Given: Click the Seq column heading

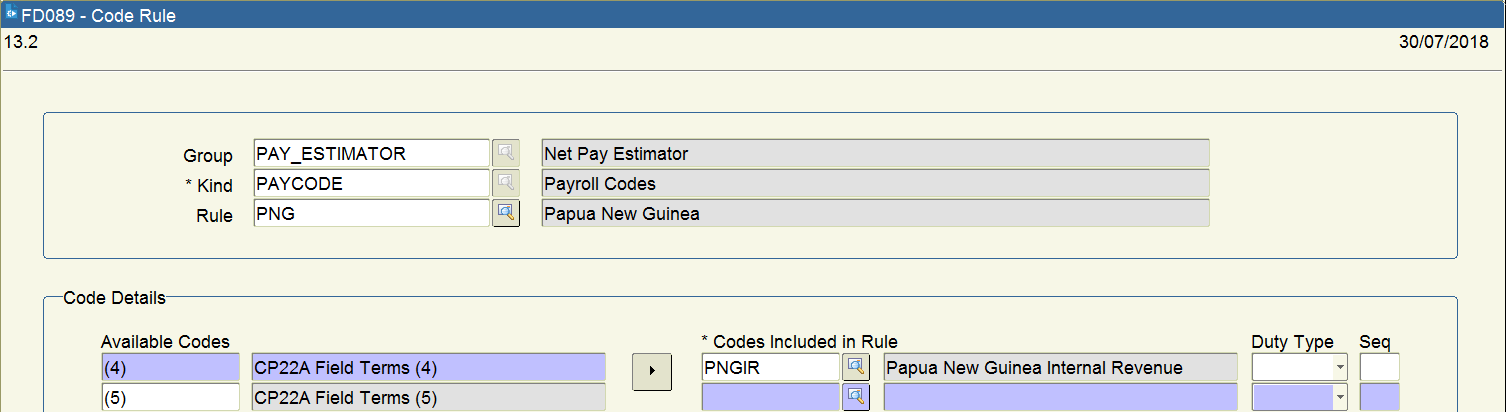Looking at the screenshot, I should point(1375,342).
